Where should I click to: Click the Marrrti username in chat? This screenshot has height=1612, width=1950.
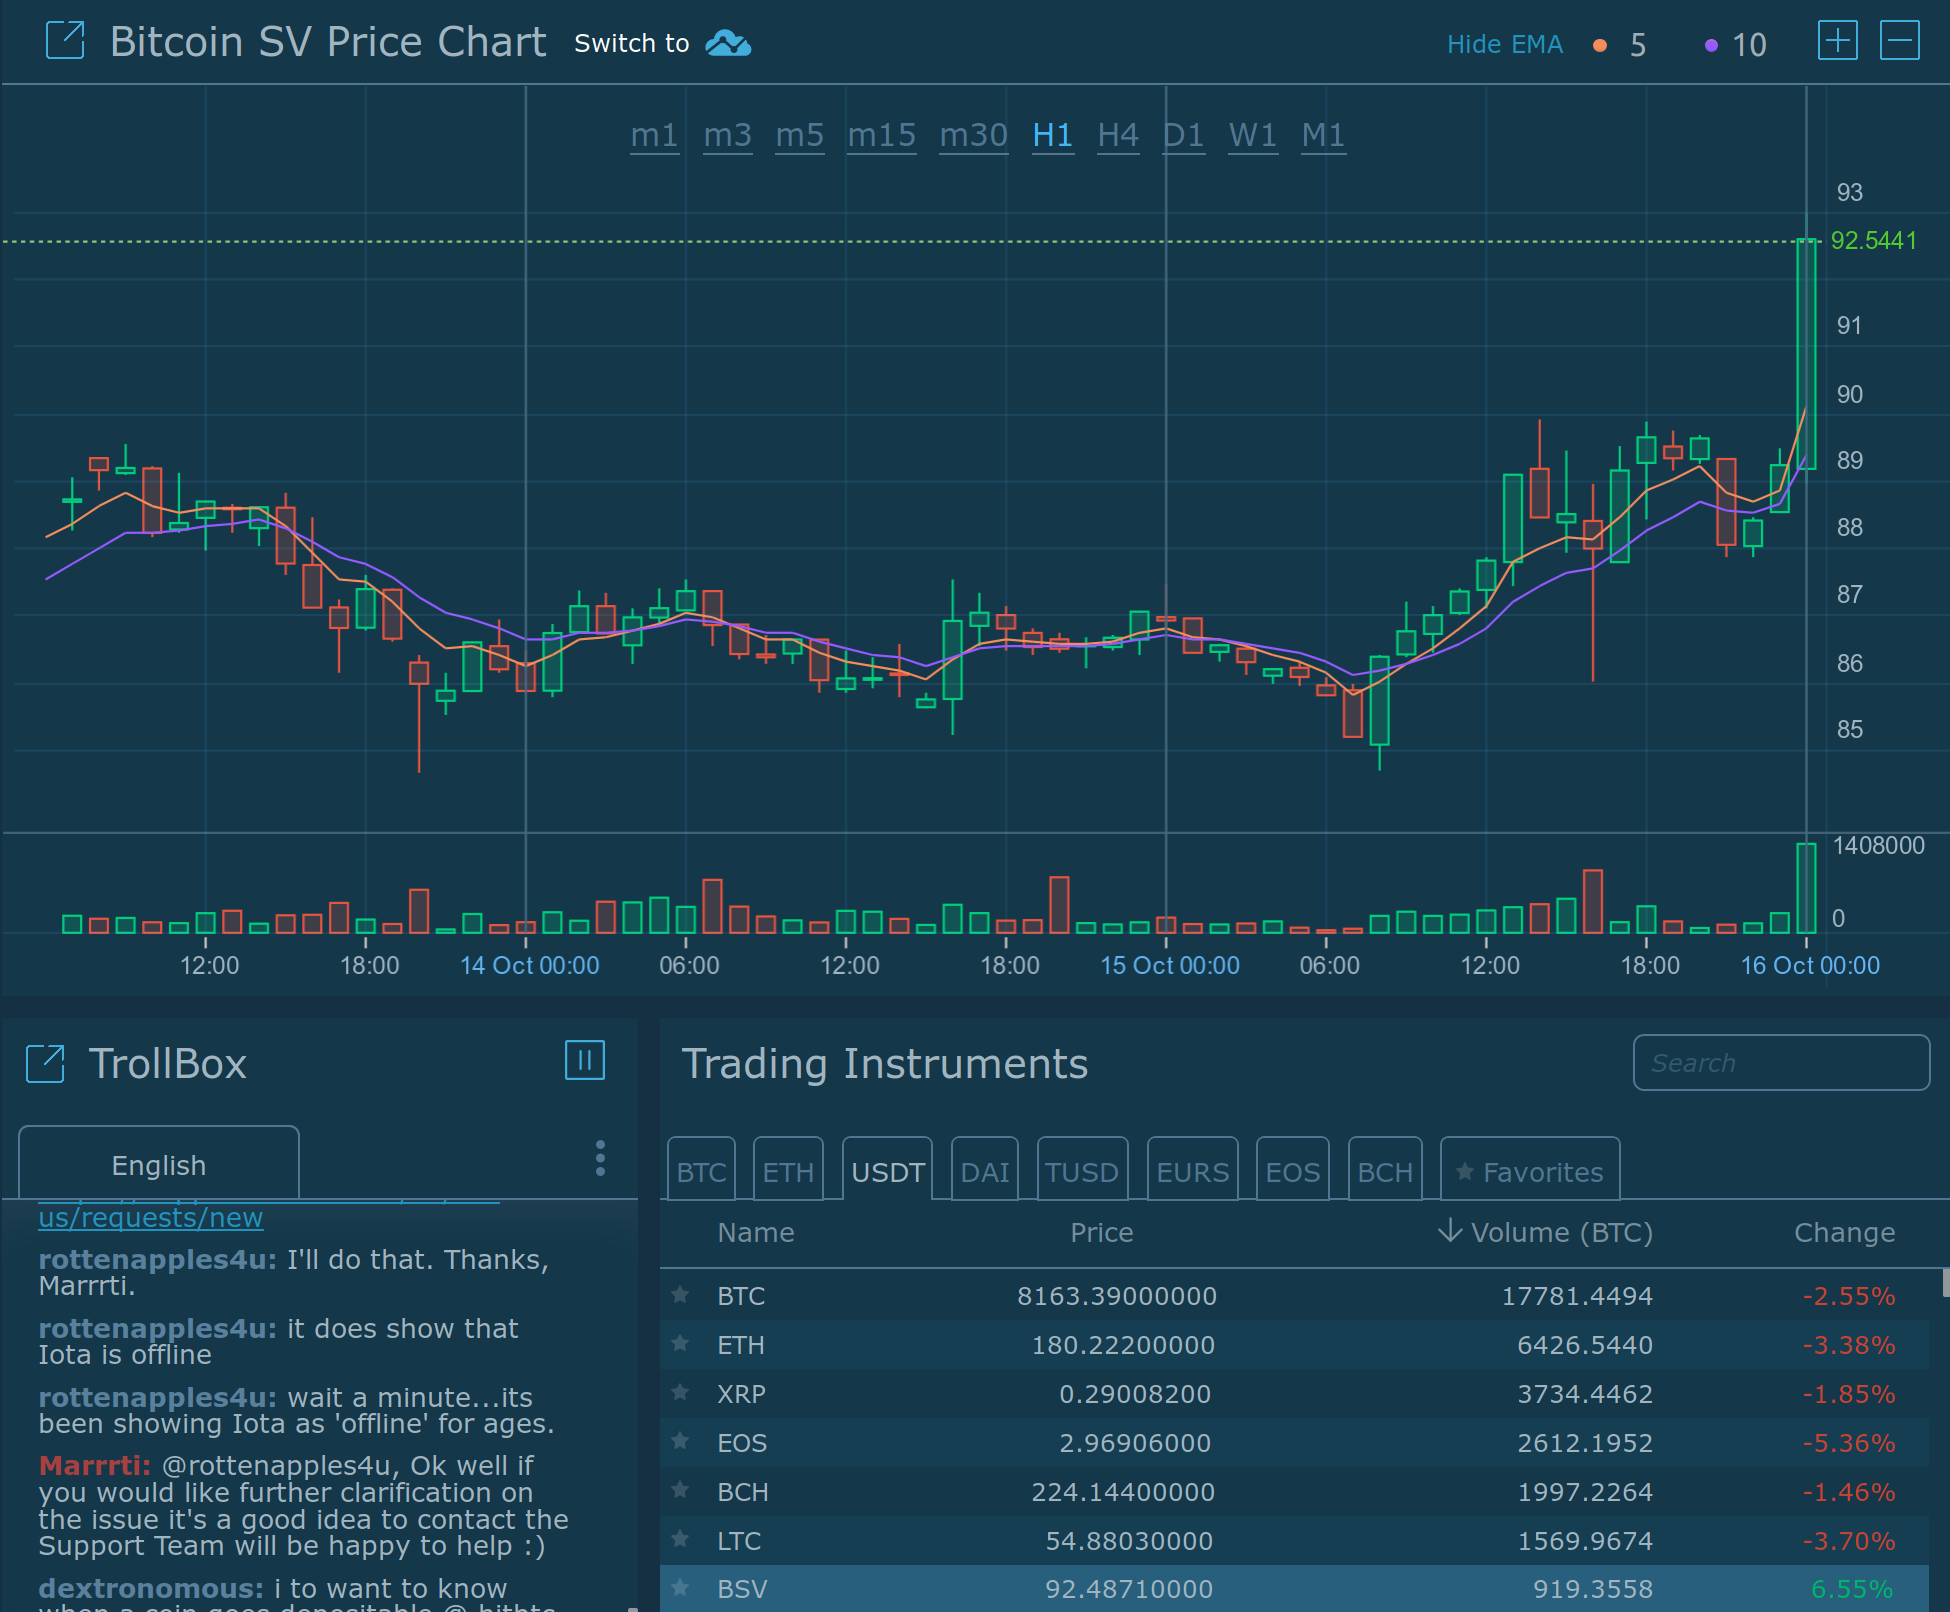click(x=94, y=1465)
